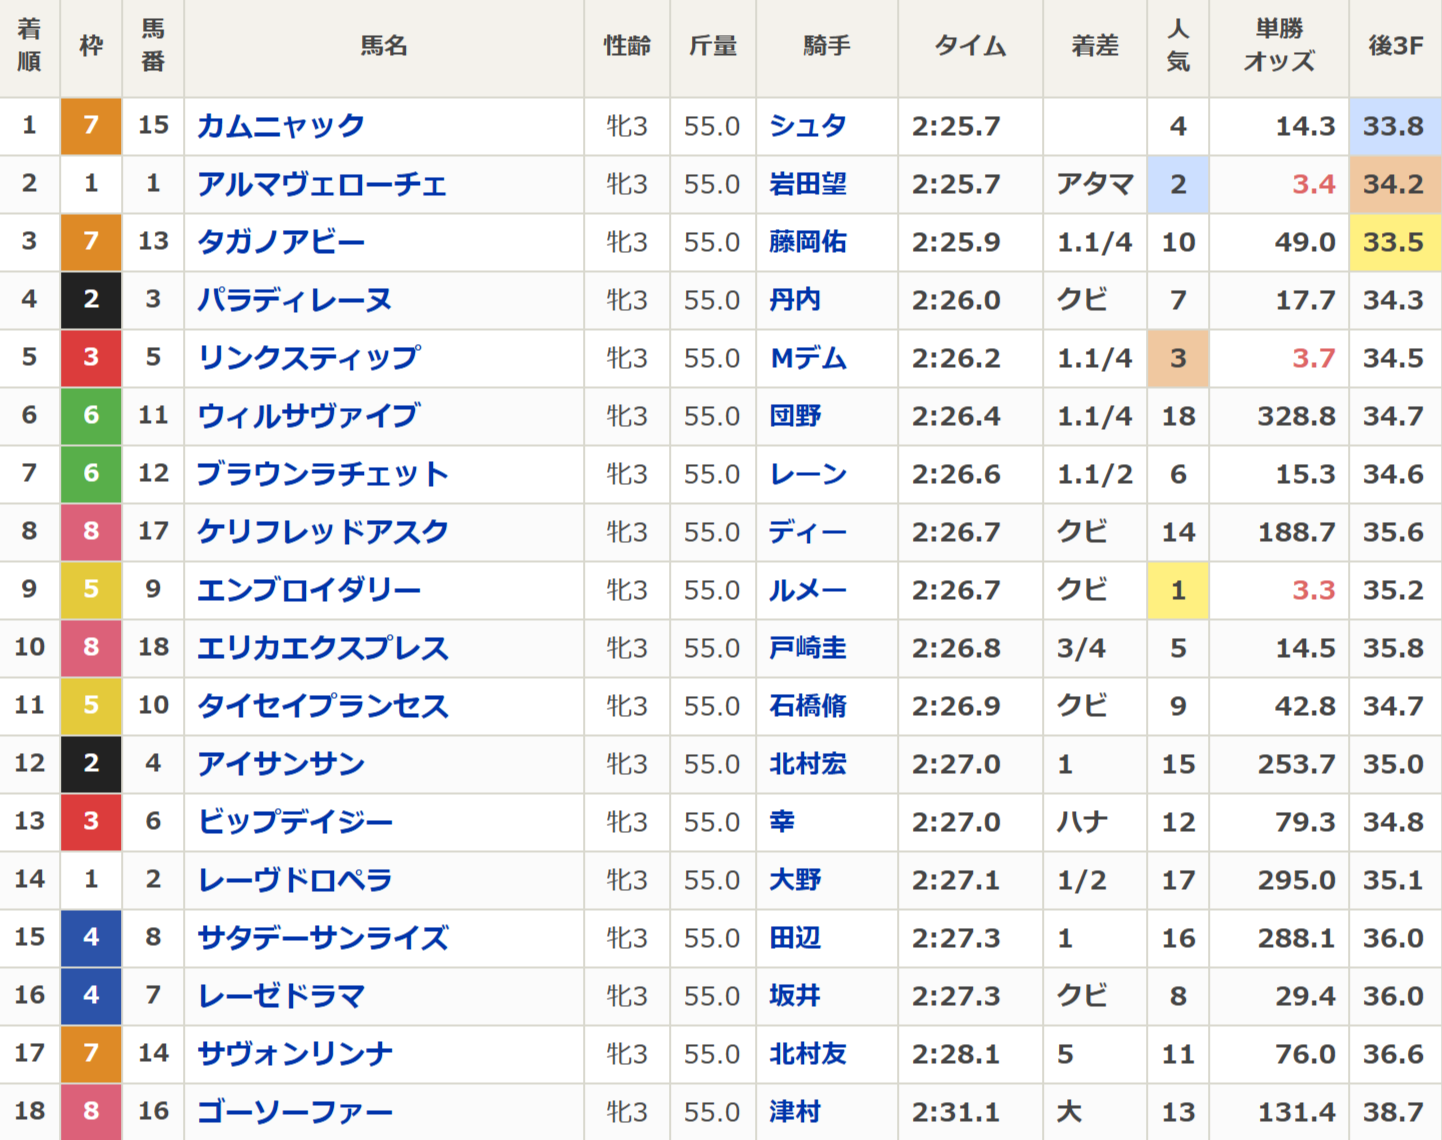Click the 後3F column header
The height and width of the screenshot is (1140, 1442).
[1395, 46]
